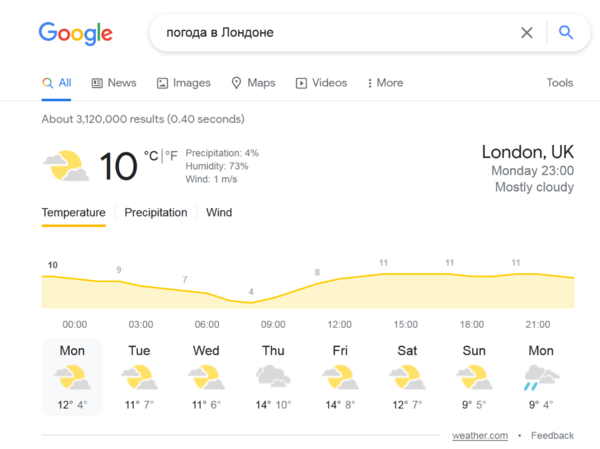The height and width of the screenshot is (449, 600).
Task: Open the weather.com source link
Action: (480, 436)
